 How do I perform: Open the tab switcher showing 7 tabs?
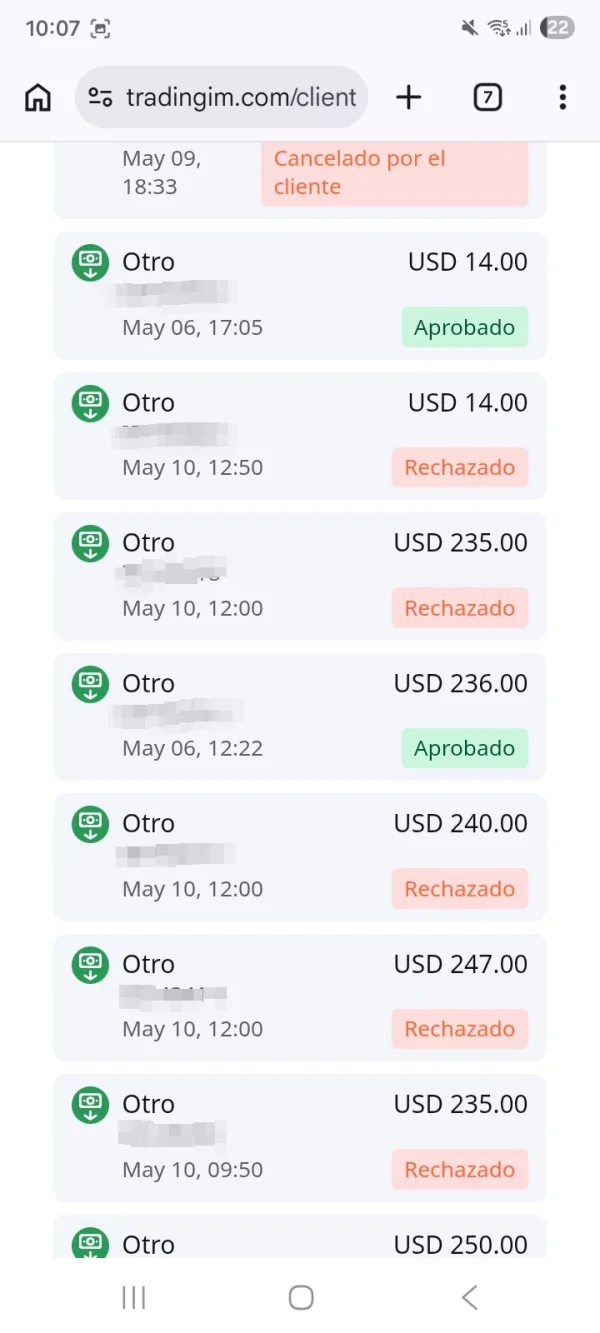tap(487, 97)
